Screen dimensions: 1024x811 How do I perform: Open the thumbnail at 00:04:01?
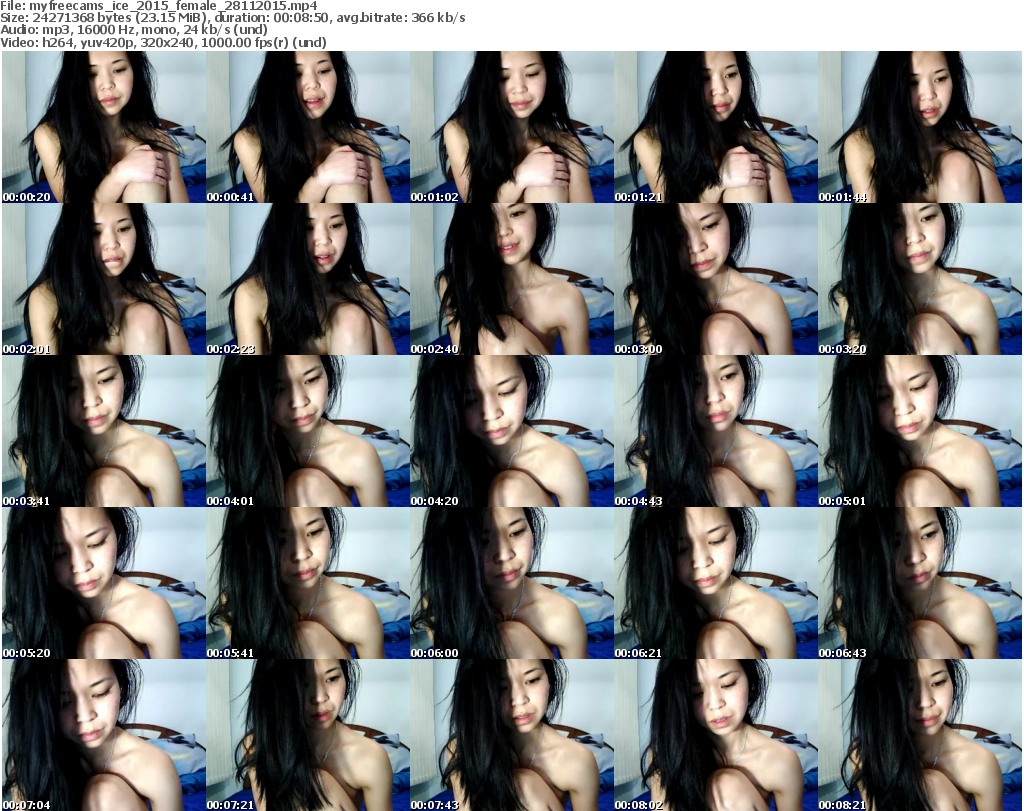click(x=308, y=431)
